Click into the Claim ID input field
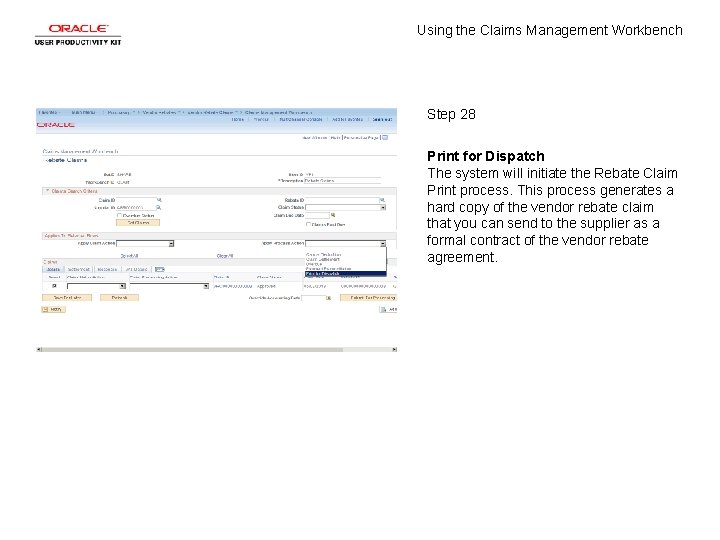The image size is (720, 540). pos(136,200)
